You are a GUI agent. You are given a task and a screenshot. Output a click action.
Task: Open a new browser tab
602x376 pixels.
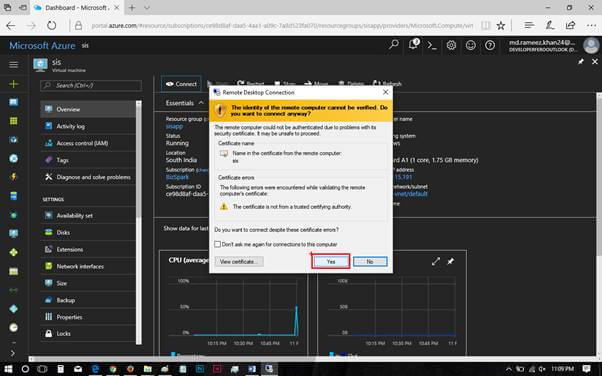coord(132,8)
